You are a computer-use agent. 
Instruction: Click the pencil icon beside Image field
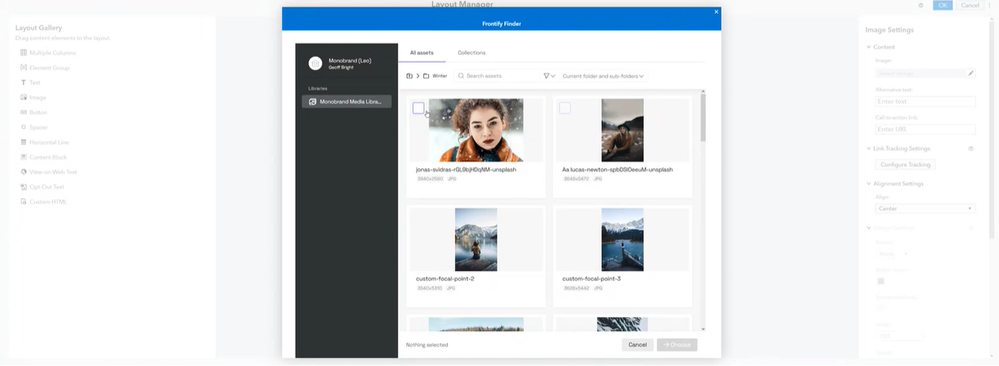pos(971,73)
